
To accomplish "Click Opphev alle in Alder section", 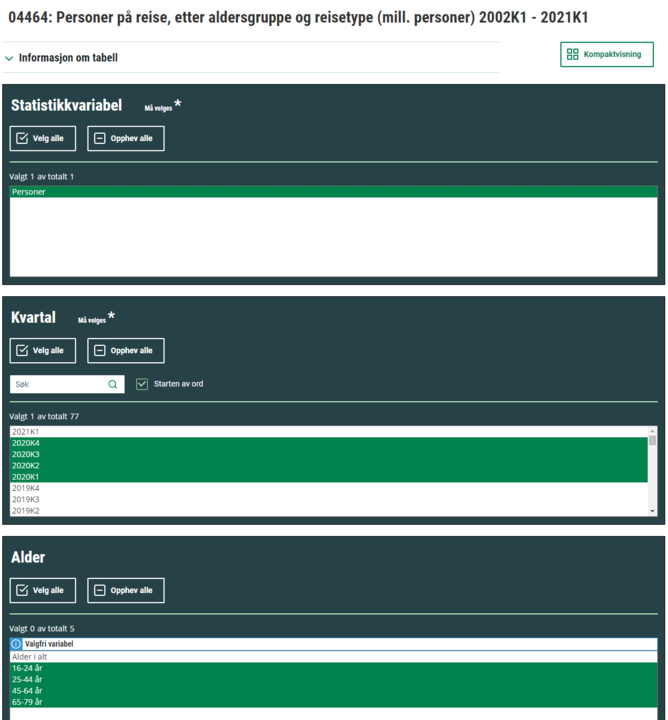I will [126, 590].
